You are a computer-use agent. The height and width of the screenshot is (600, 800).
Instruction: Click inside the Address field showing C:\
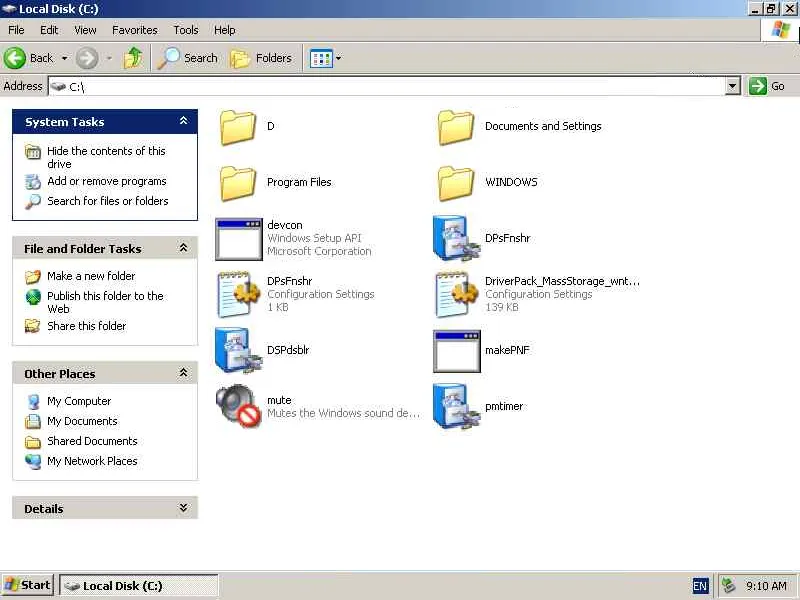387,86
